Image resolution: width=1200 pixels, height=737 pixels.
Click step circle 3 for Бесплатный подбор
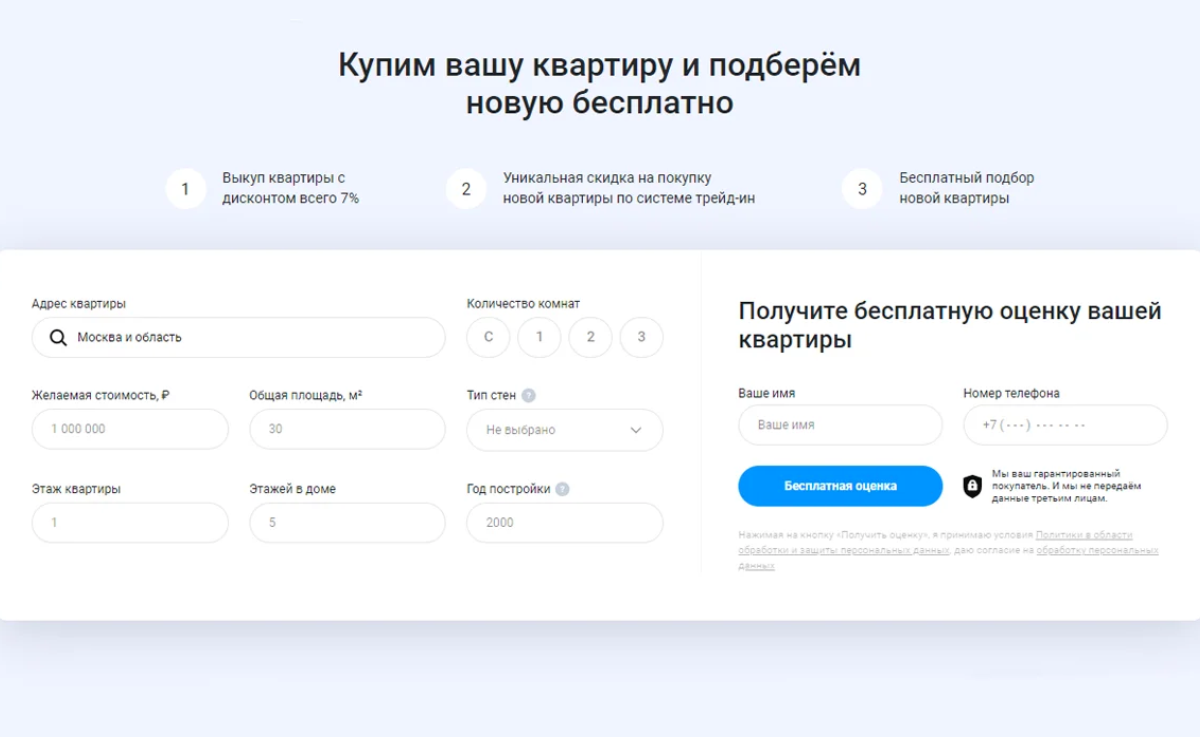(861, 188)
